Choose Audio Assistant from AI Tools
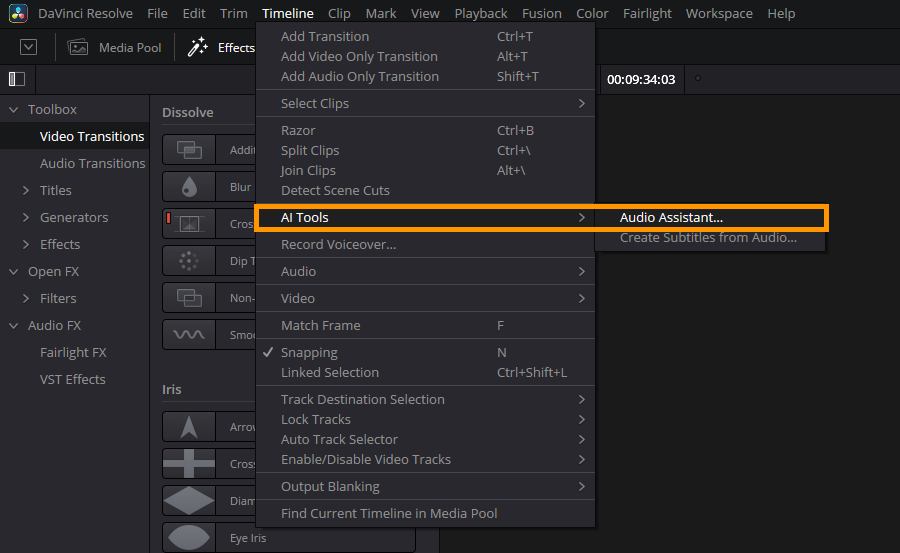 click(709, 218)
